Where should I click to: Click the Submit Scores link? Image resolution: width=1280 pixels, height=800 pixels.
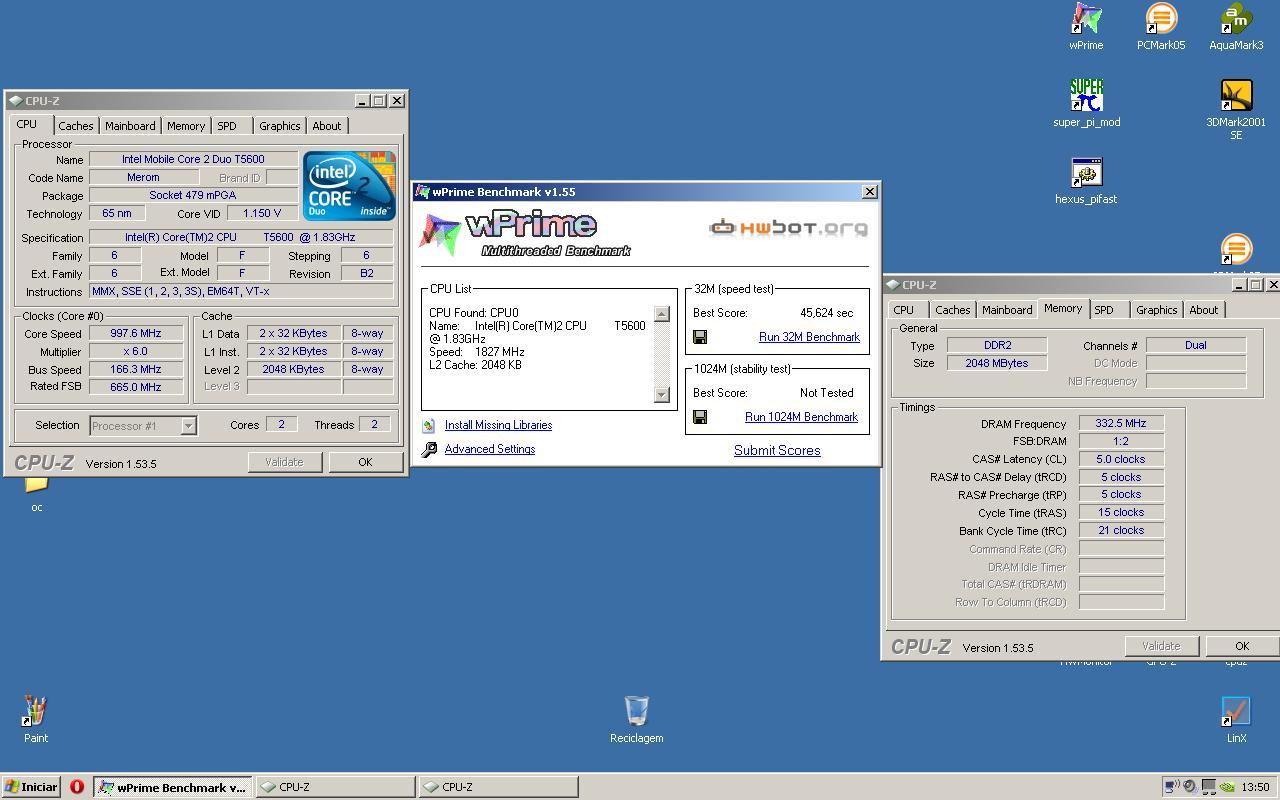(x=777, y=450)
